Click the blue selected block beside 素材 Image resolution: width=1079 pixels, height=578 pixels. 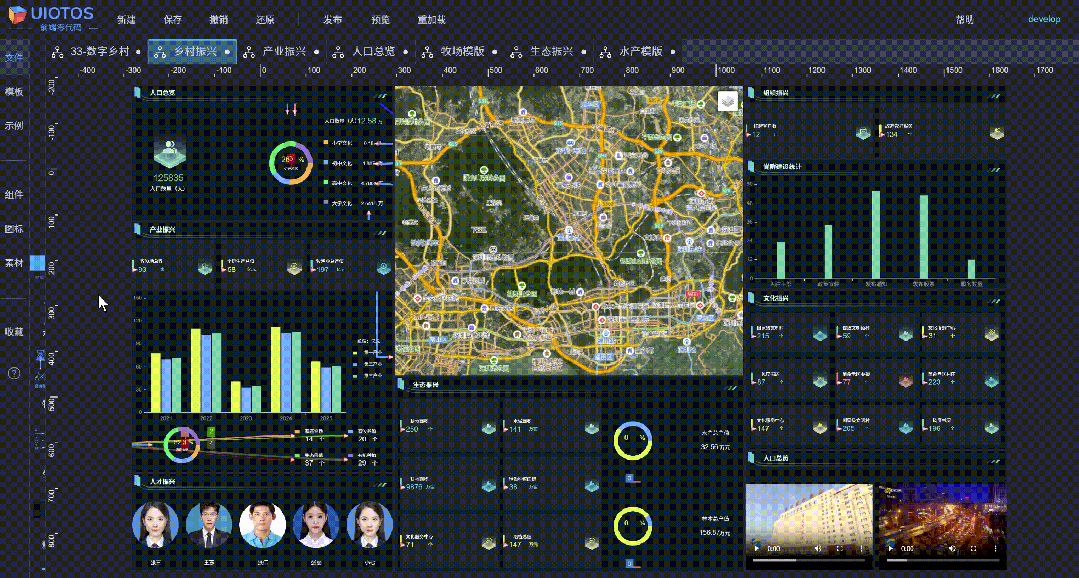click(x=37, y=263)
